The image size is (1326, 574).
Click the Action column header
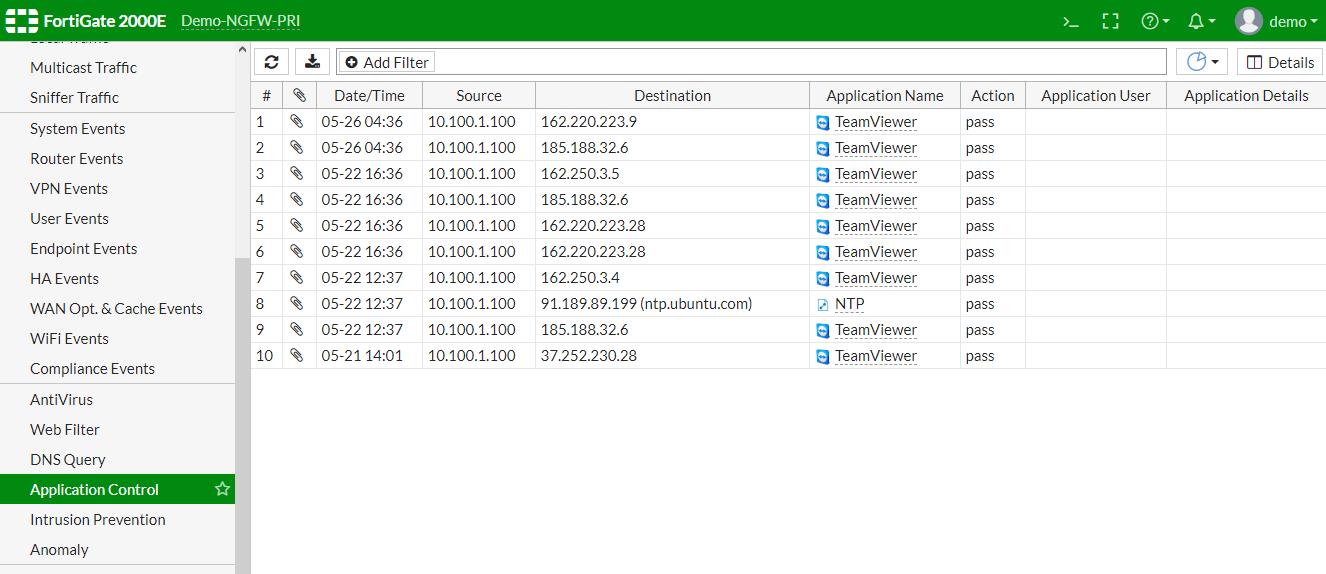point(993,96)
